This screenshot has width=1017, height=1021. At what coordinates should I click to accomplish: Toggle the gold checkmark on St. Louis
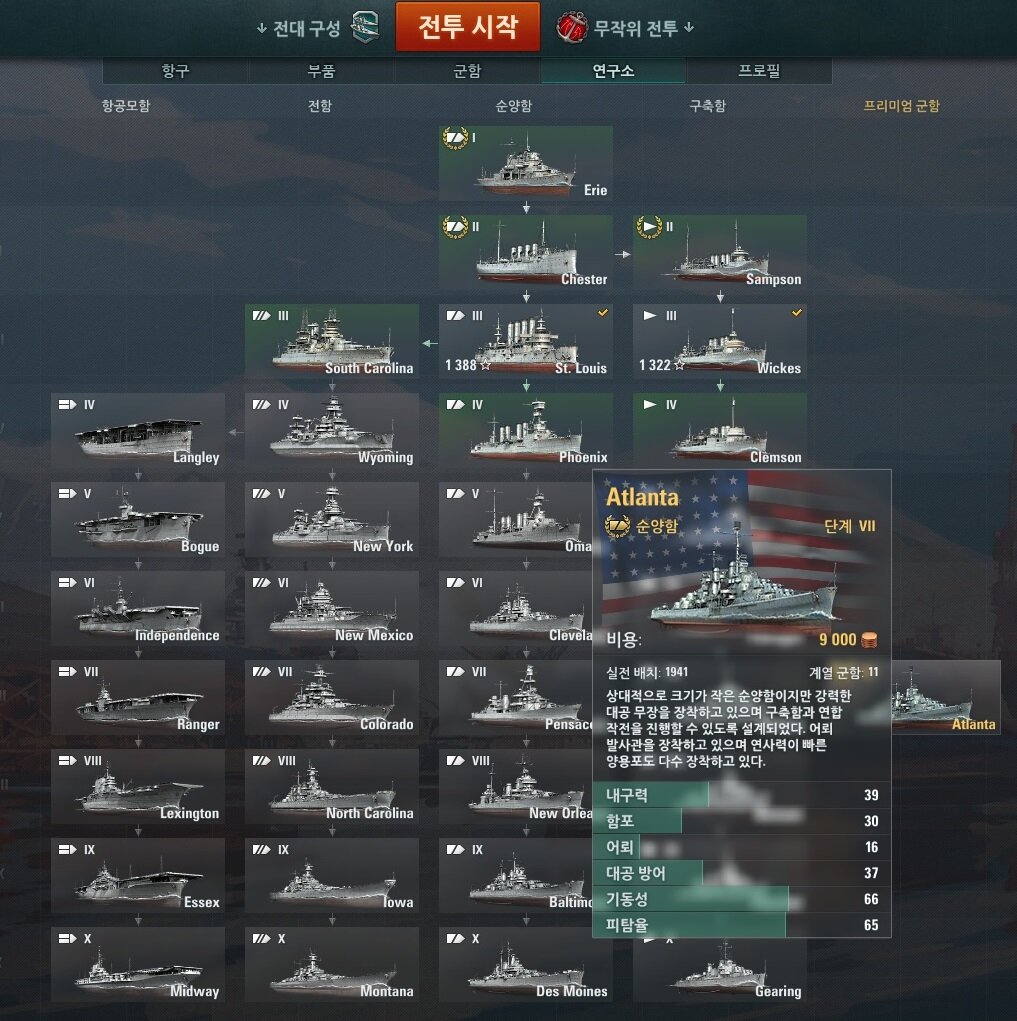603,313
